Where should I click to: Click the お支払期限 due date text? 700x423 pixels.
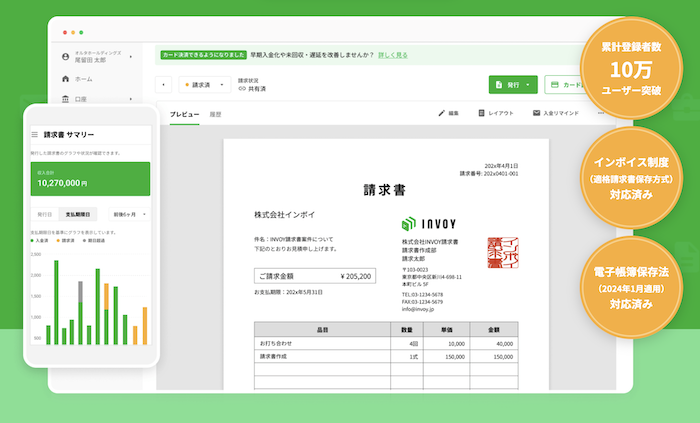288,292
